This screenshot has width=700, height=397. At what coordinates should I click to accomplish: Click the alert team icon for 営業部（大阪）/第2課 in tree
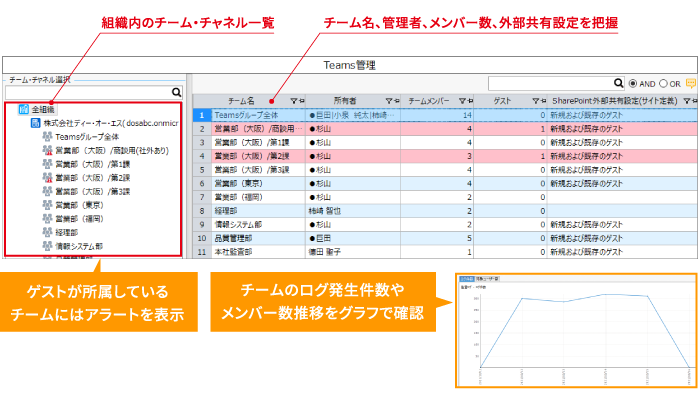click(47, 178)
